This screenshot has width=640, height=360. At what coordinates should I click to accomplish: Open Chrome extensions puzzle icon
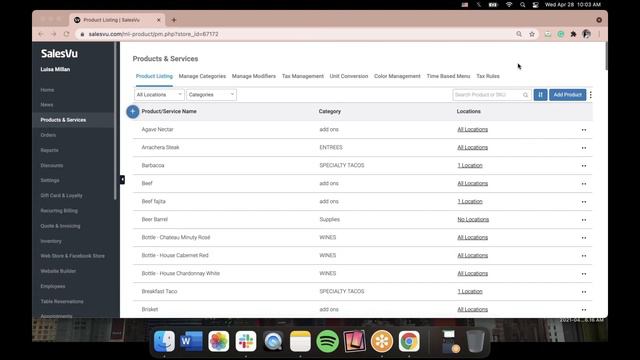[573, 34]
